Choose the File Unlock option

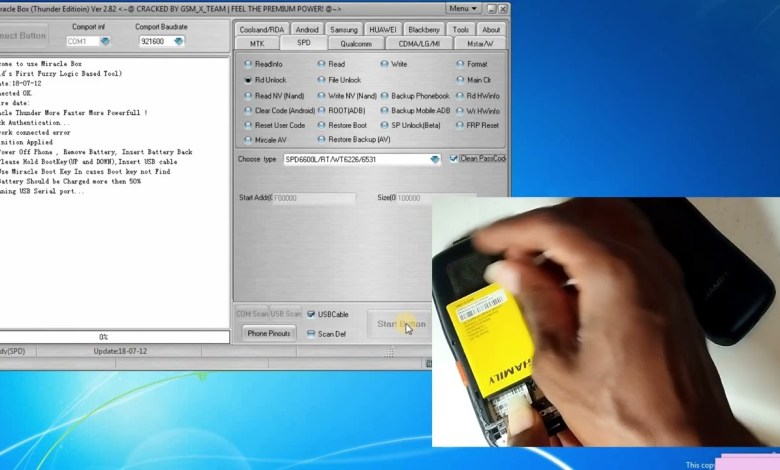[322, 80]
